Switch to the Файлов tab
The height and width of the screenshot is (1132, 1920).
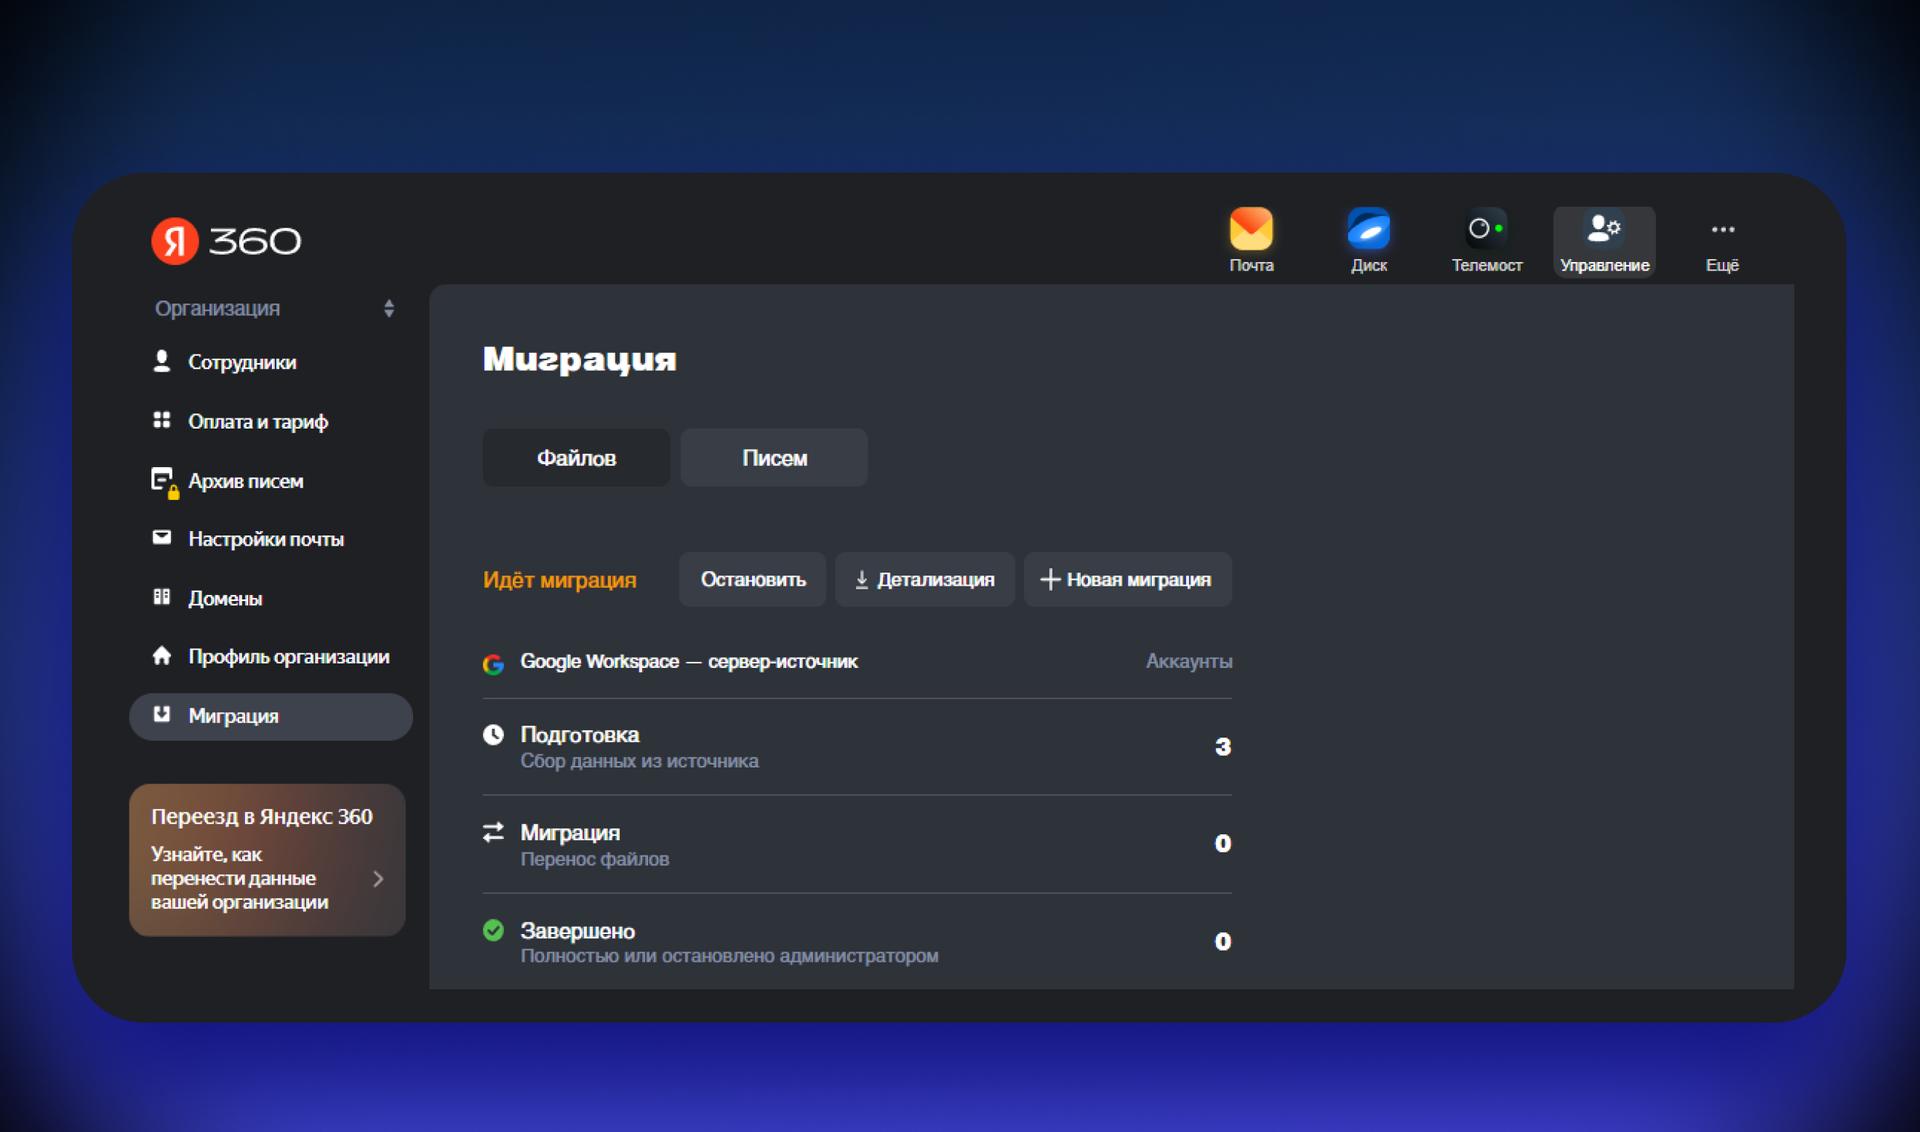click(x=576, y=458)
